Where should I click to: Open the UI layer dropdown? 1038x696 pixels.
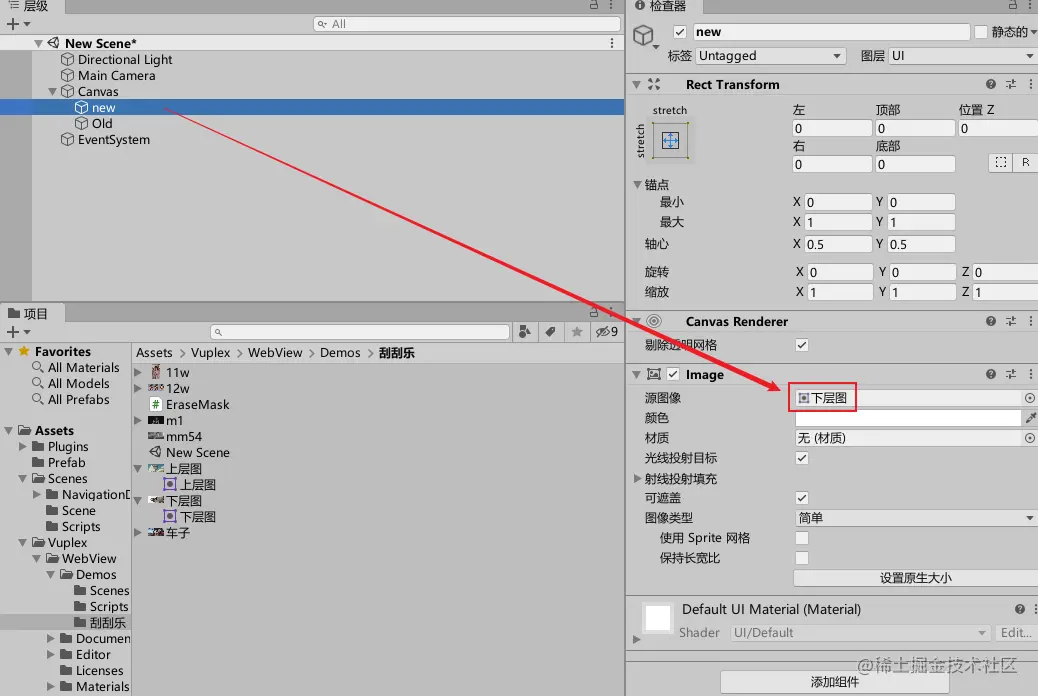pos(963,56)
